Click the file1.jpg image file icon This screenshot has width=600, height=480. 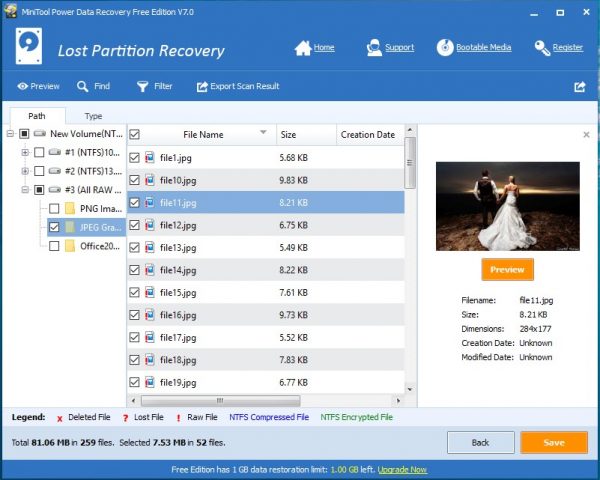click(150, 157)
